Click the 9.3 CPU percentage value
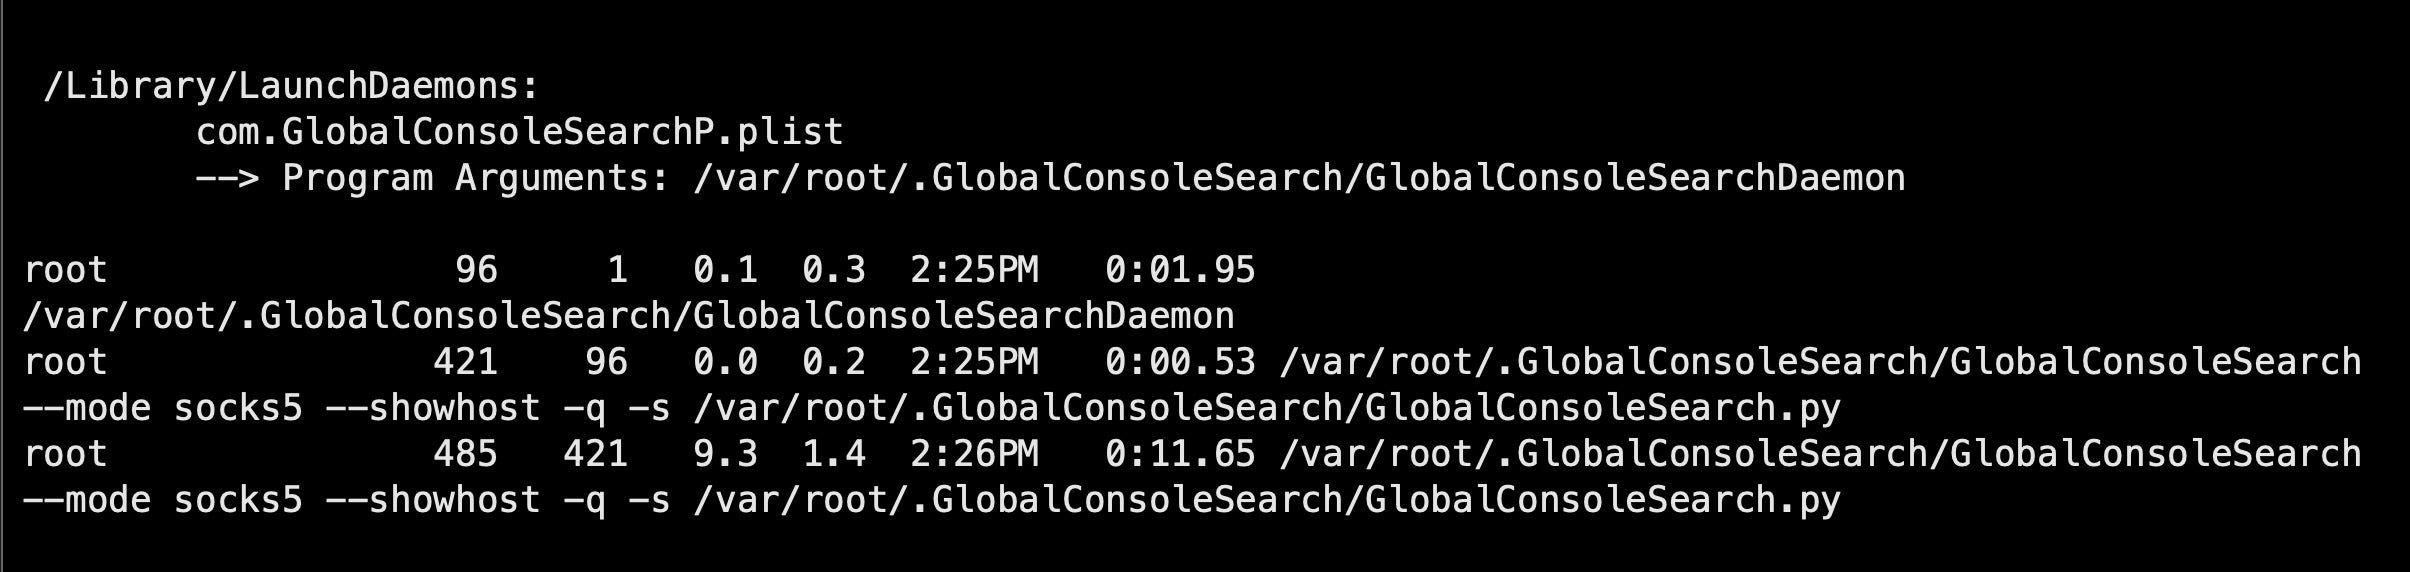Viewport: 2410px width, 572px height. (x=725, y=454)
